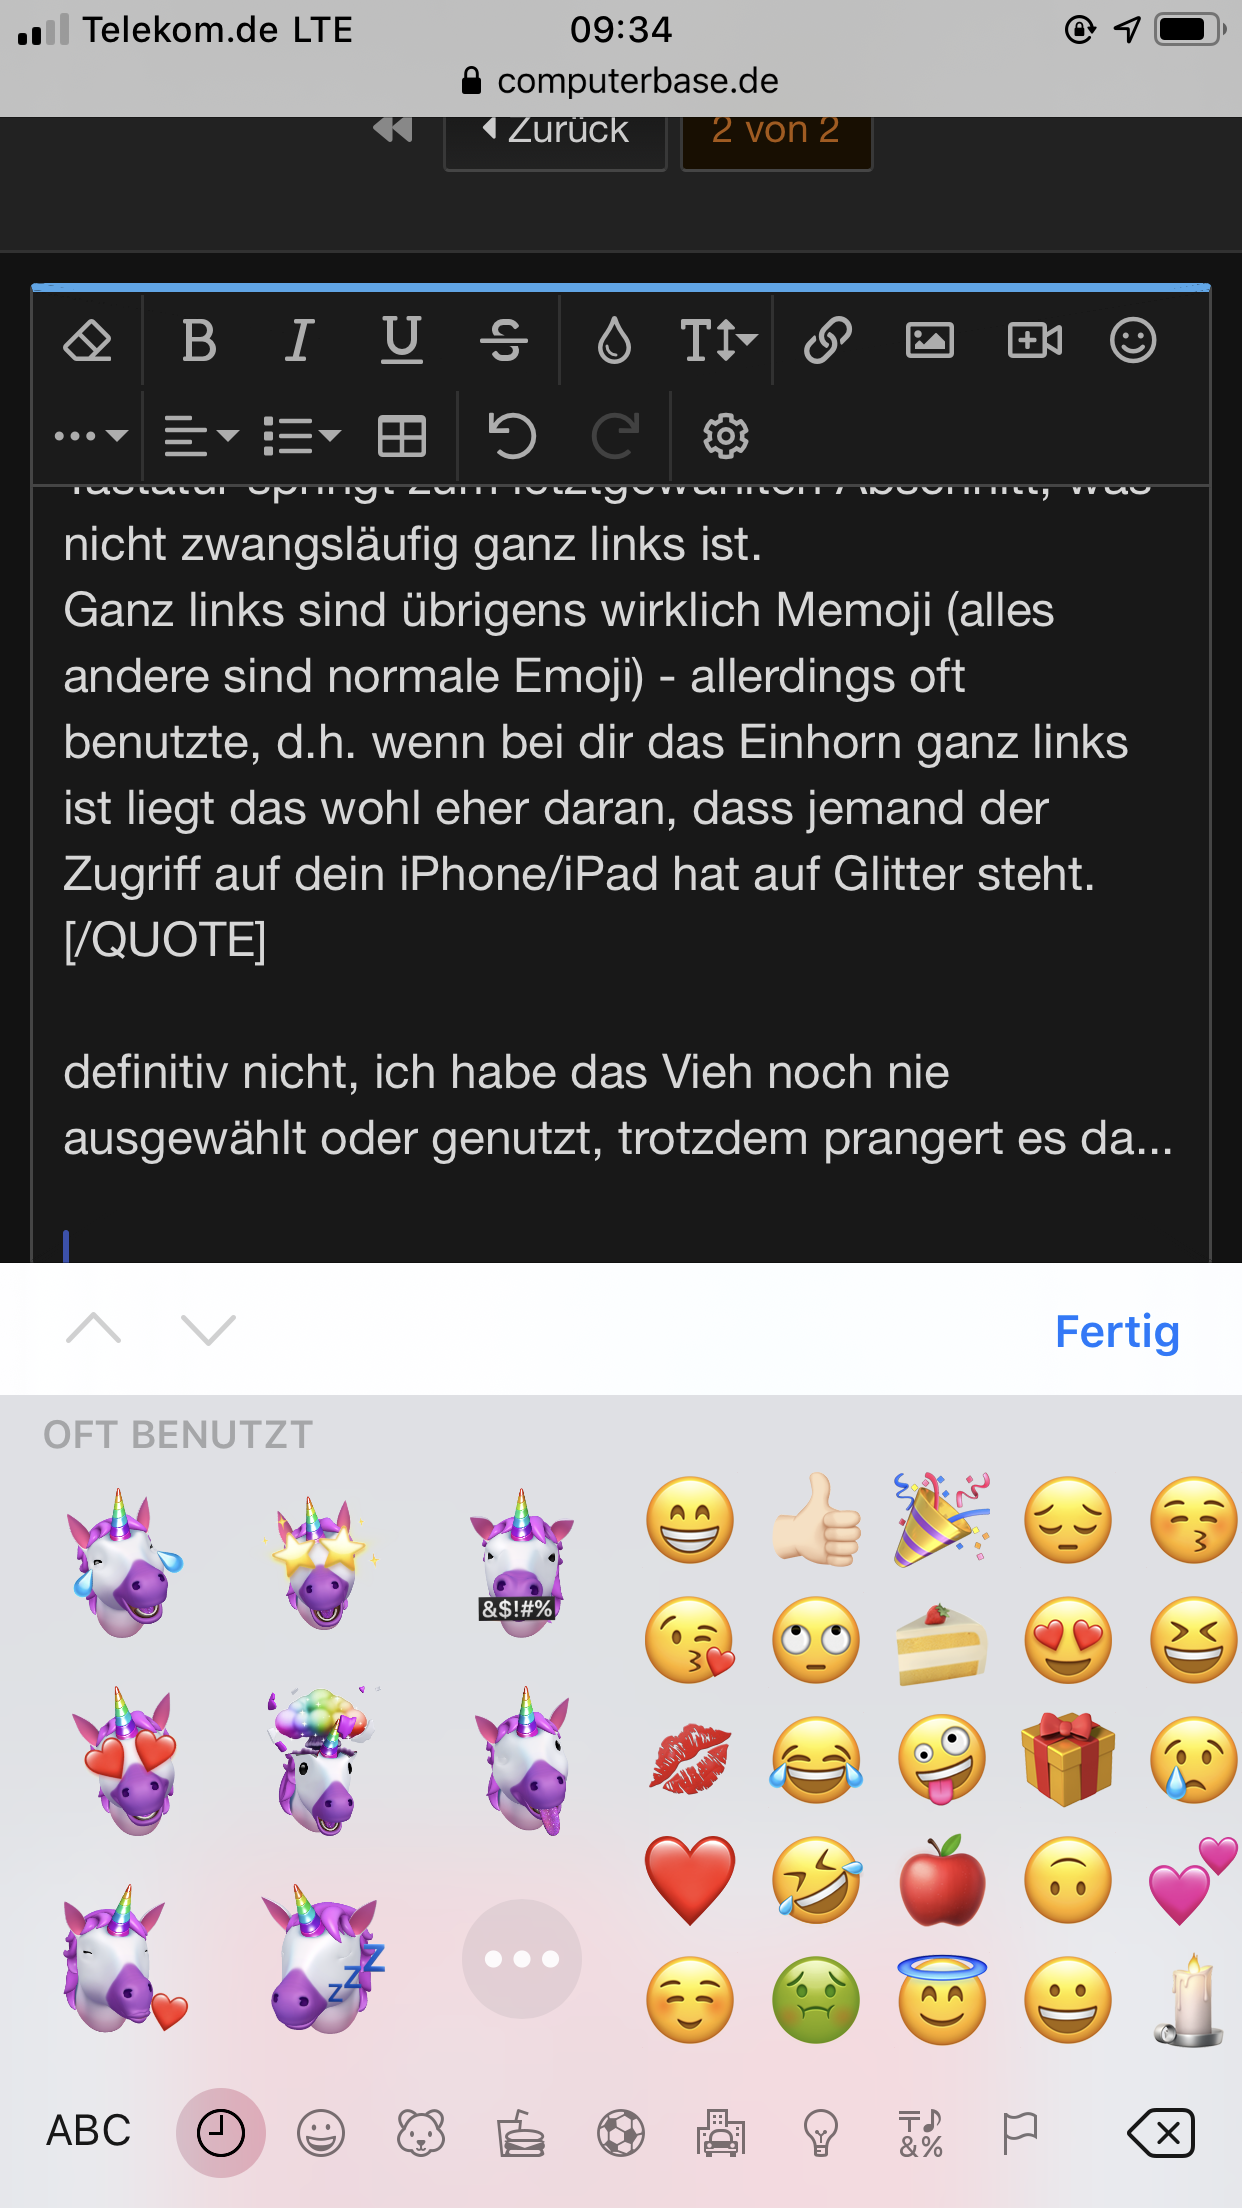Insert image using picture icon
This screenshot has width=1242, height=2208.
930,341
